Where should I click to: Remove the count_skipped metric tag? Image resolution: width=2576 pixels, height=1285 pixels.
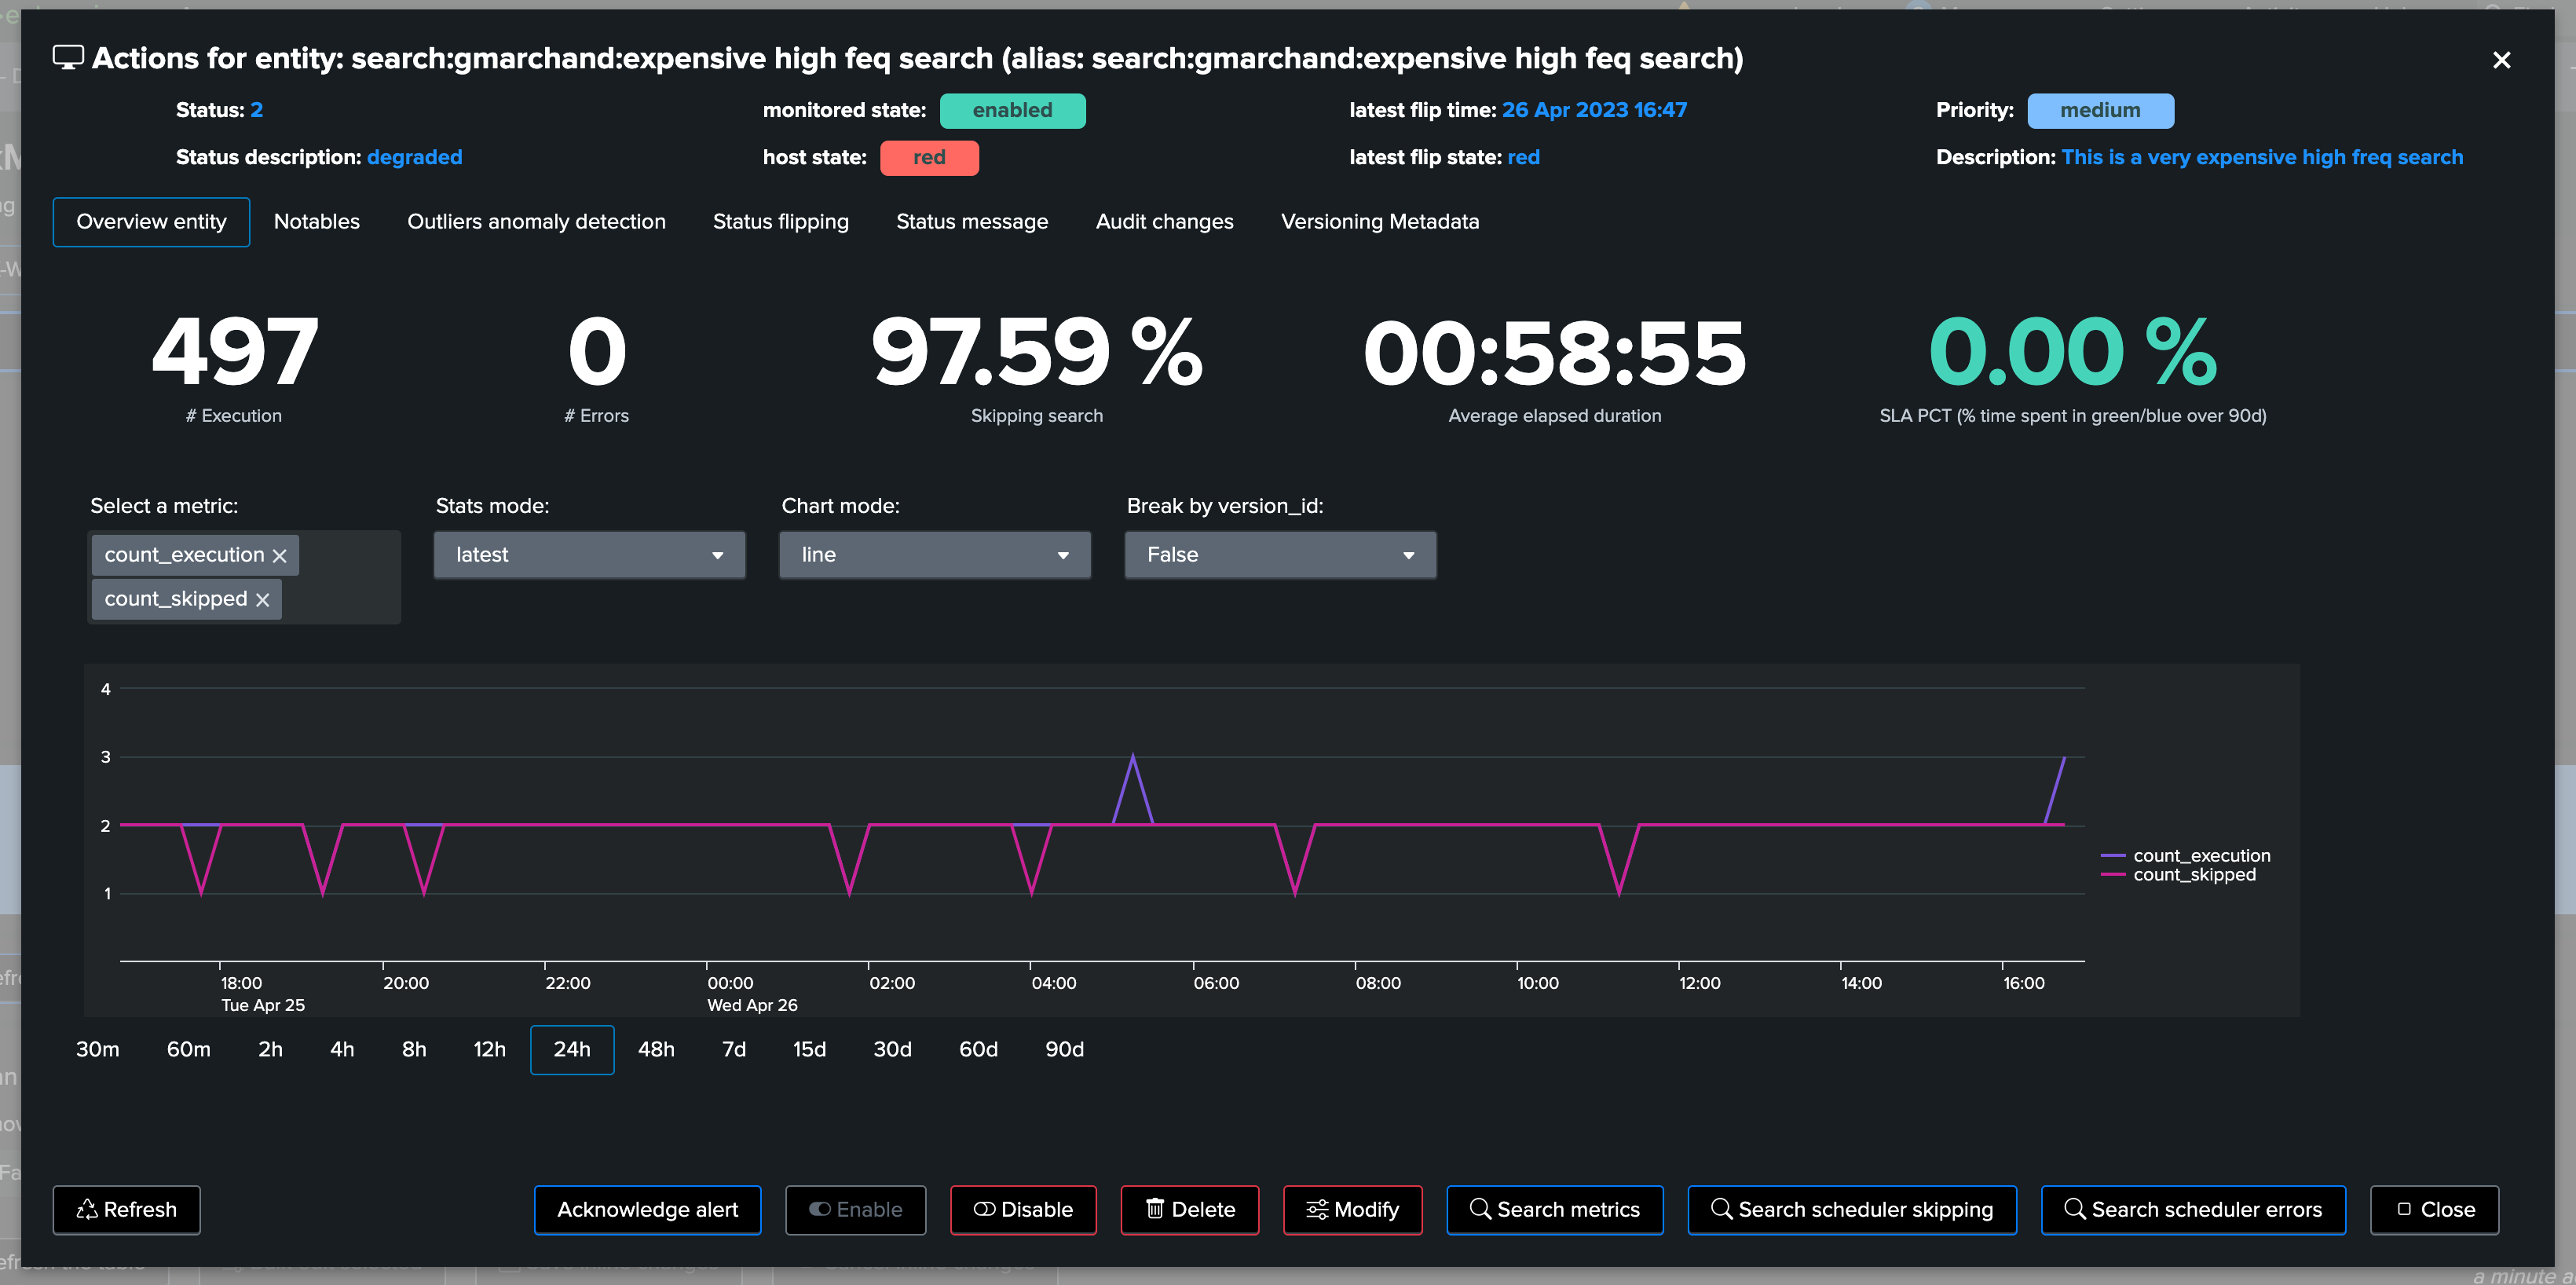point(262,600)
